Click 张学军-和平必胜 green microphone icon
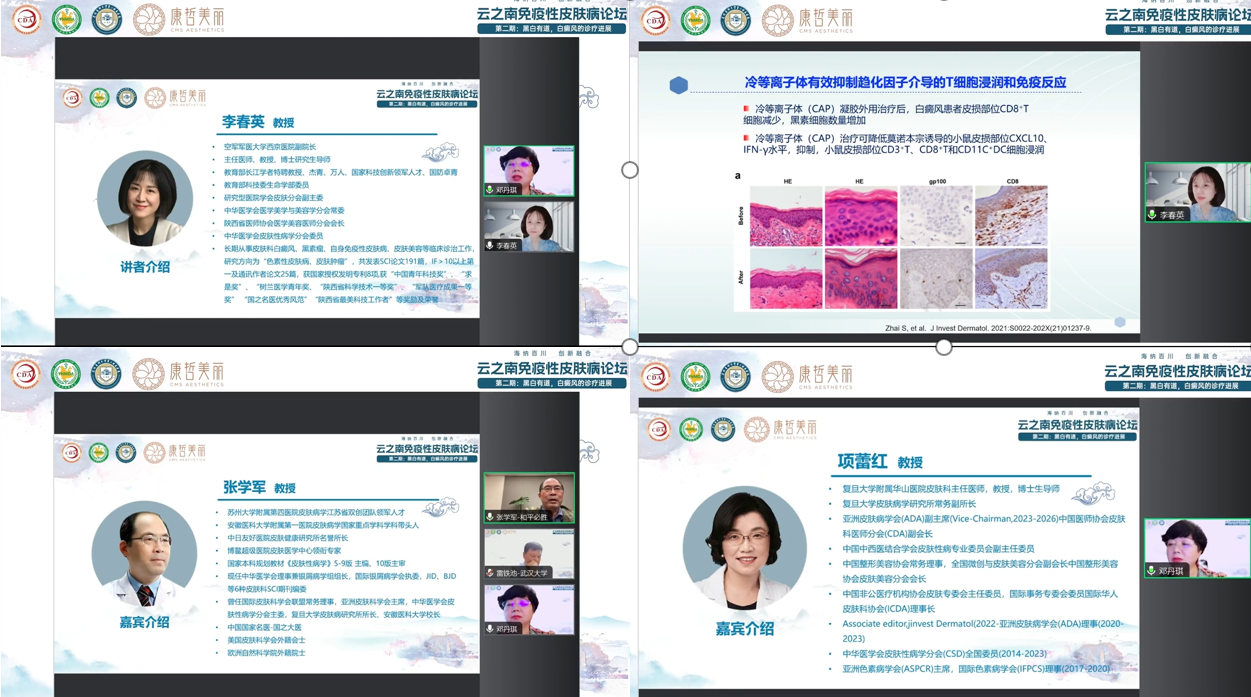 point(490,517)
